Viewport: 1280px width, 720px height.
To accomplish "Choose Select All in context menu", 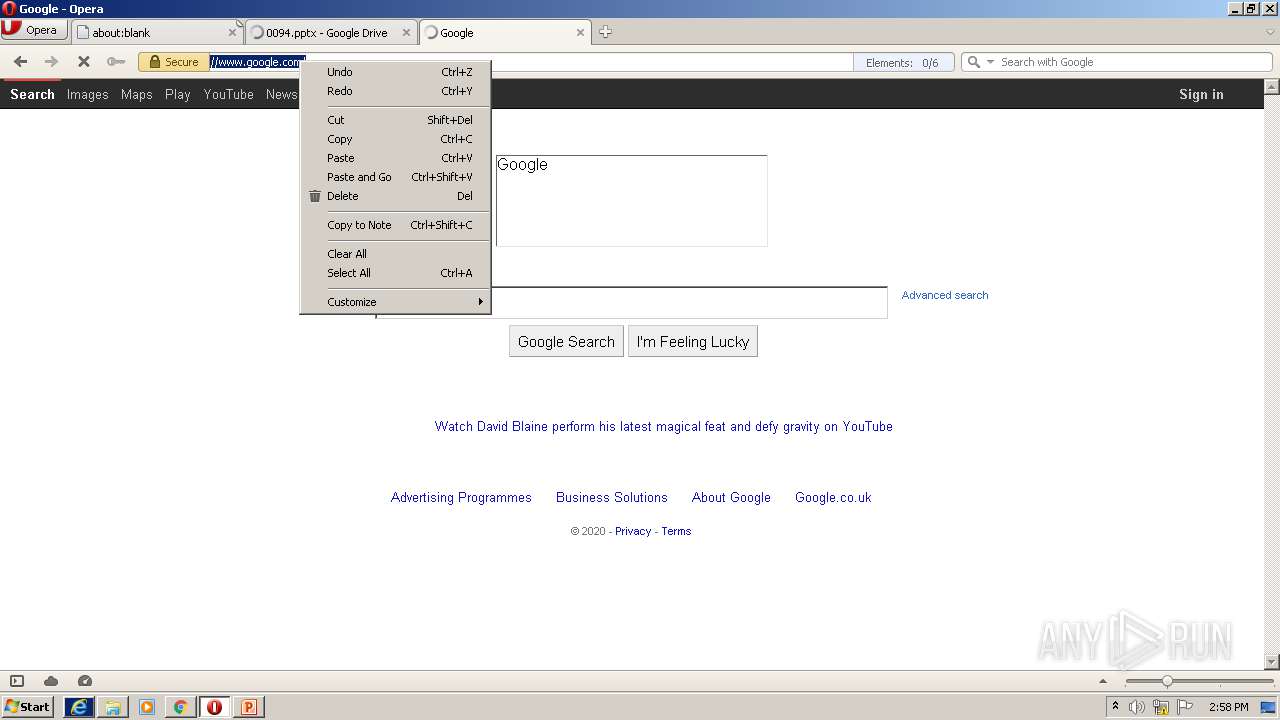I will tap(395, 273).
